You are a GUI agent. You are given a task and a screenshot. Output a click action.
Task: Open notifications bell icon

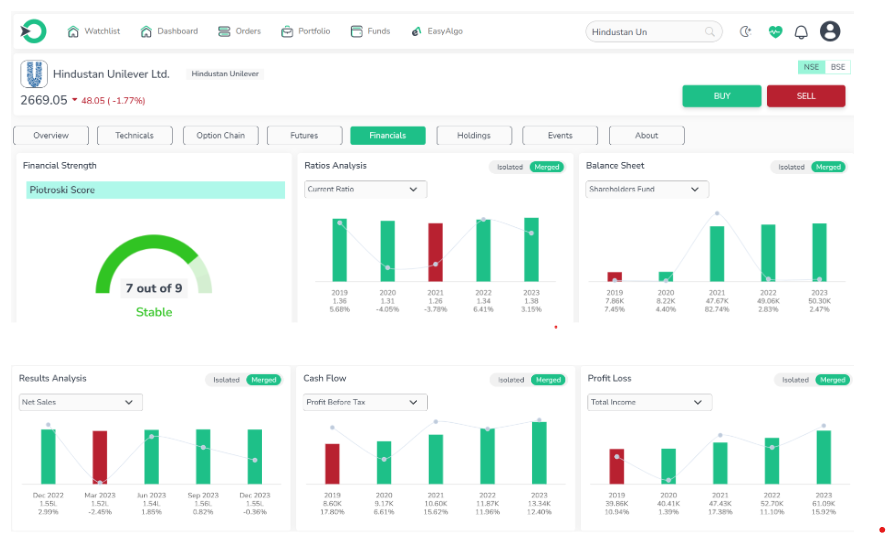[x=801, y=32]
